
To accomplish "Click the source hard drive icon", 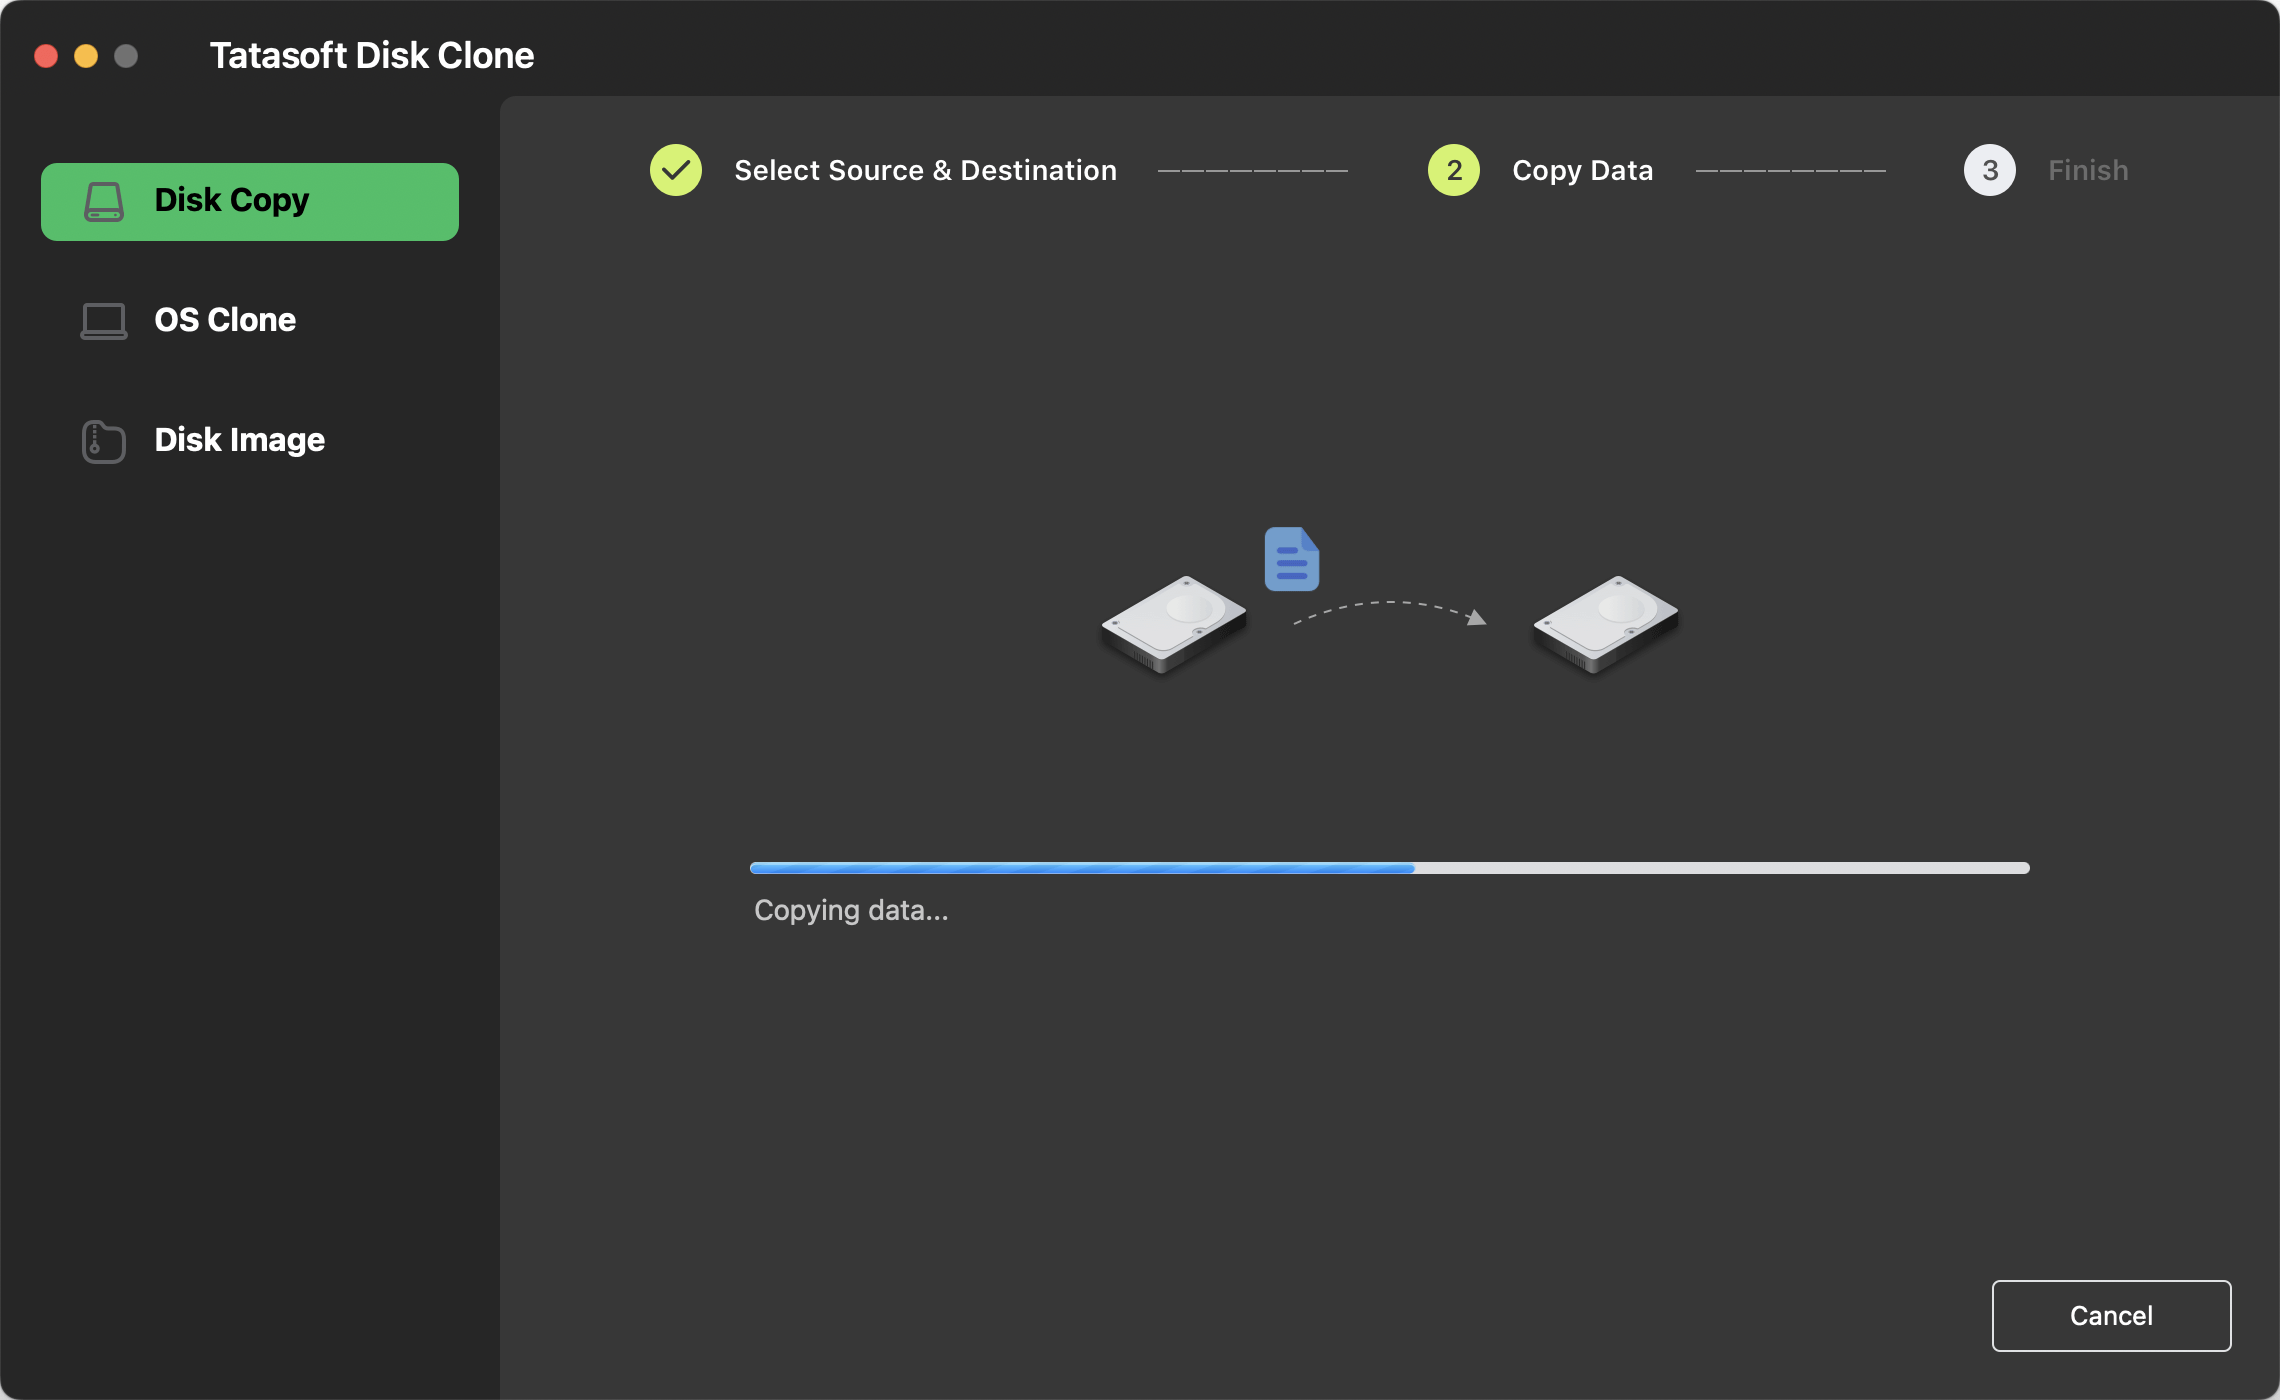I will pyautogui.click(x=1174, y=625).
